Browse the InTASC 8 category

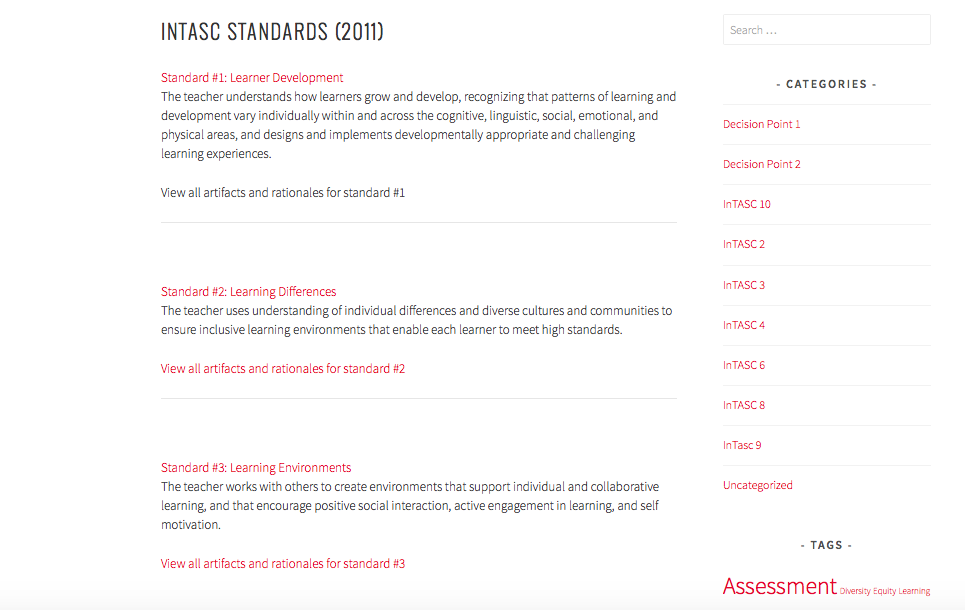[744, 406]
